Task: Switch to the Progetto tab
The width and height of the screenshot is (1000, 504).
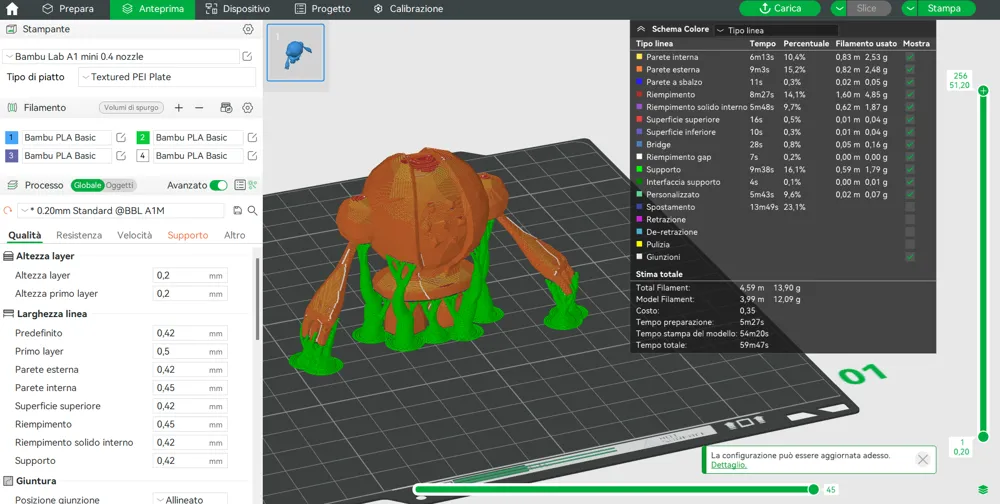Action: click(x=323, y=9)
